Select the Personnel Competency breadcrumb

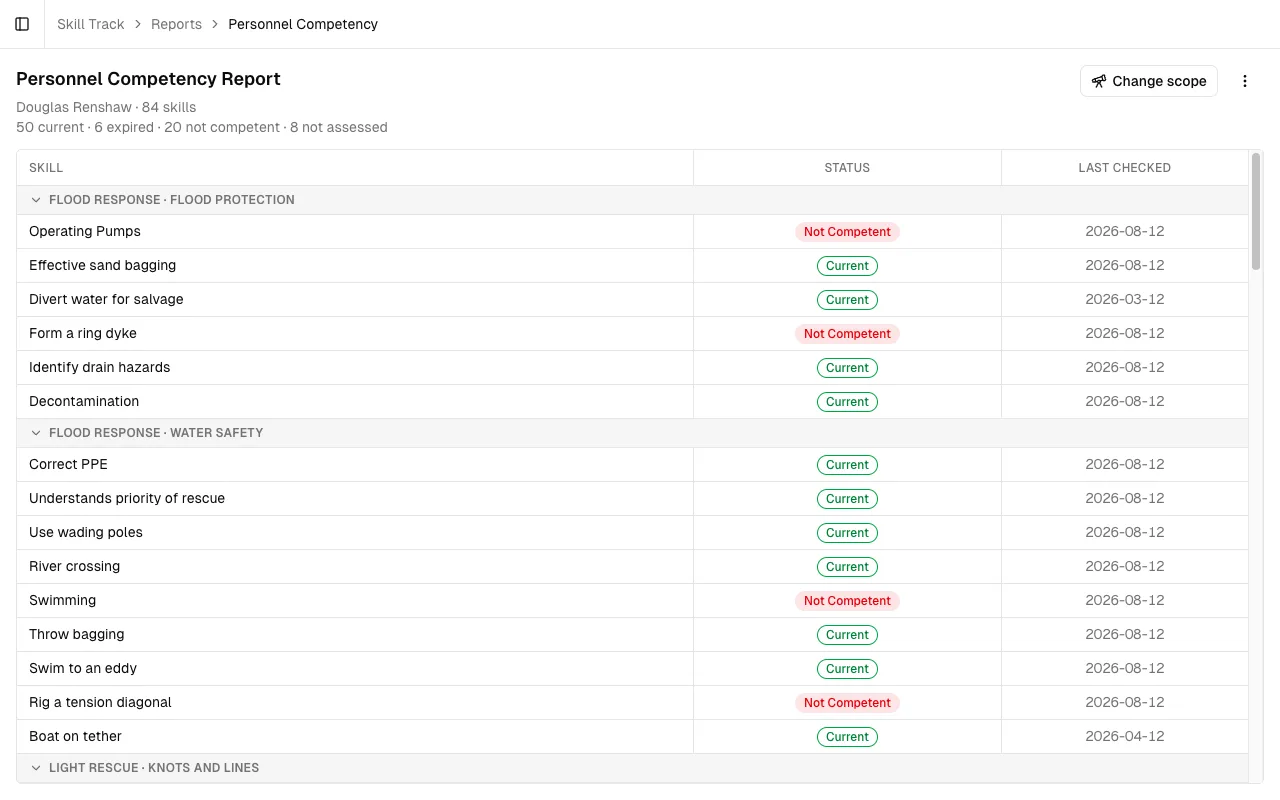point(303,24)
